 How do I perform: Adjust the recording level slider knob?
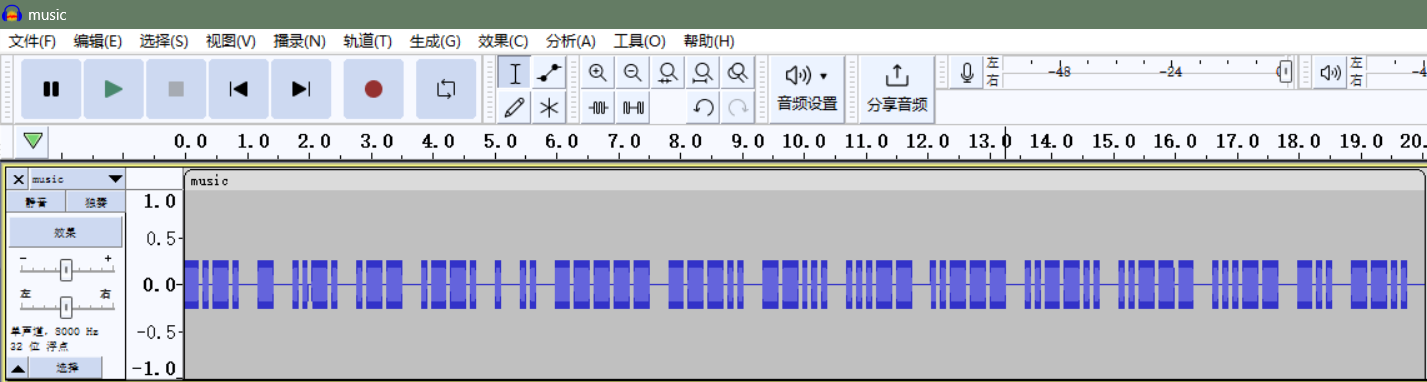click(x=1285, y=72)
